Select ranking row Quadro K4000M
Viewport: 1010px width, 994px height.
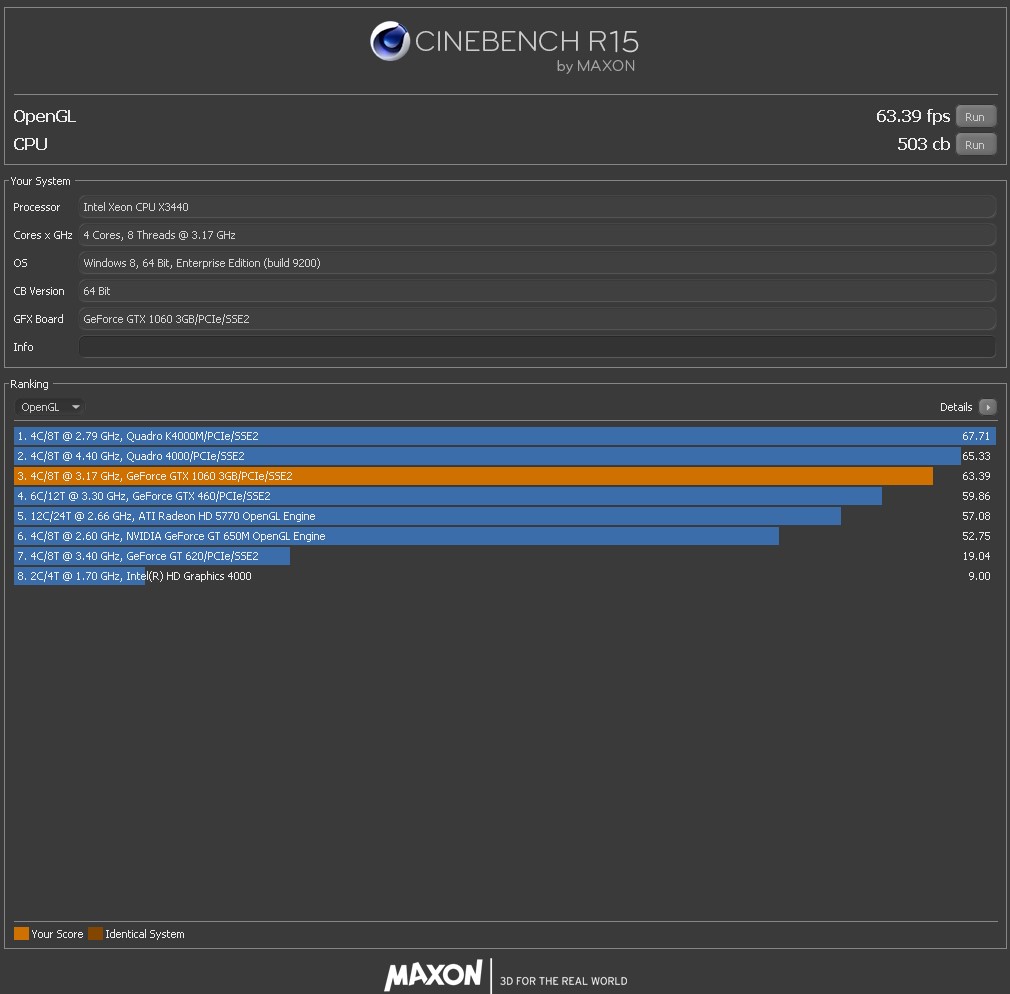[505, 436]
